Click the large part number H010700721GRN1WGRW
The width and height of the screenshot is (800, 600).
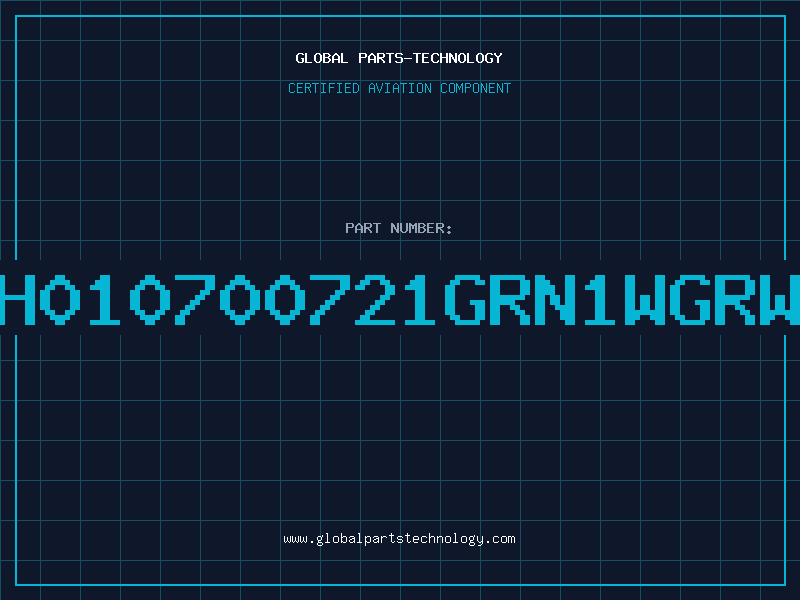point(400,299)
